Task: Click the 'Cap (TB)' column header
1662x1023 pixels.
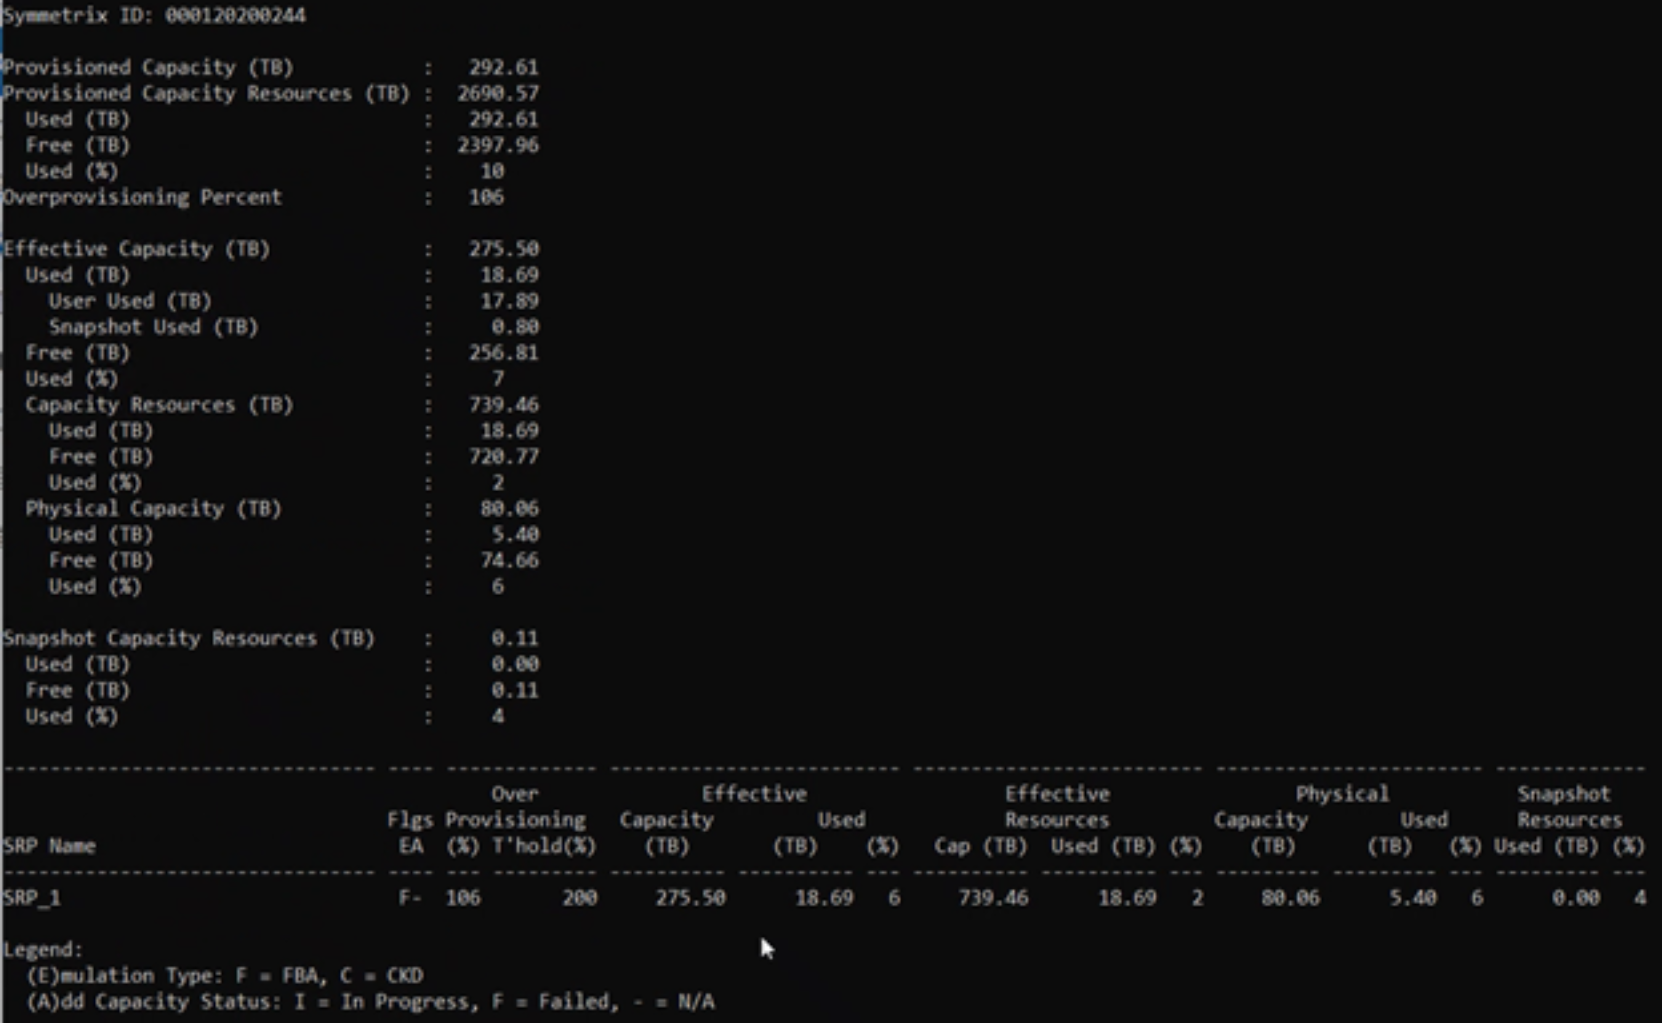Action: [x=981, y=846]
